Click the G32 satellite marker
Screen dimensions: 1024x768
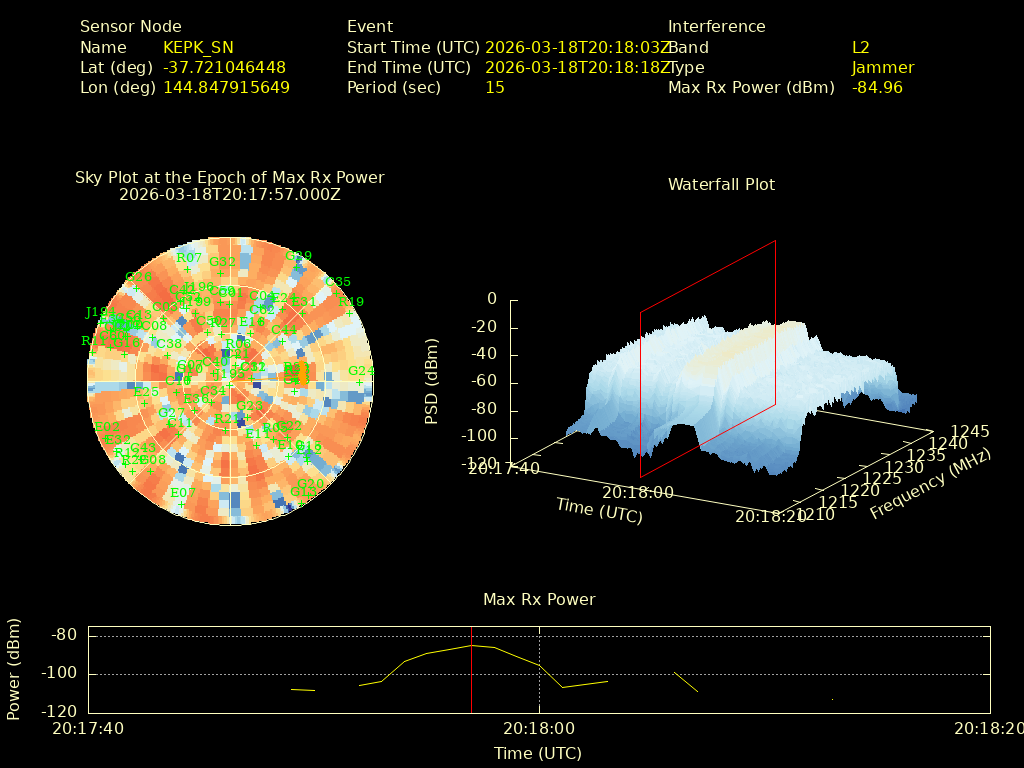click(x=222, y=273)
